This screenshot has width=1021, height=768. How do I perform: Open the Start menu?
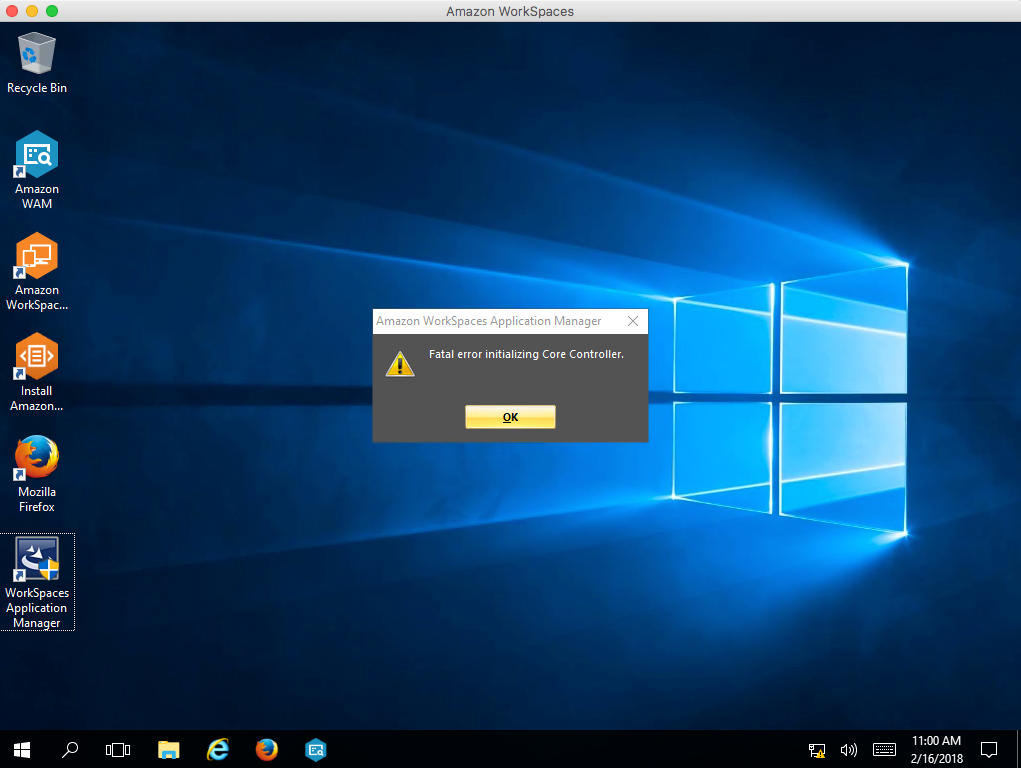pos(21,749)
